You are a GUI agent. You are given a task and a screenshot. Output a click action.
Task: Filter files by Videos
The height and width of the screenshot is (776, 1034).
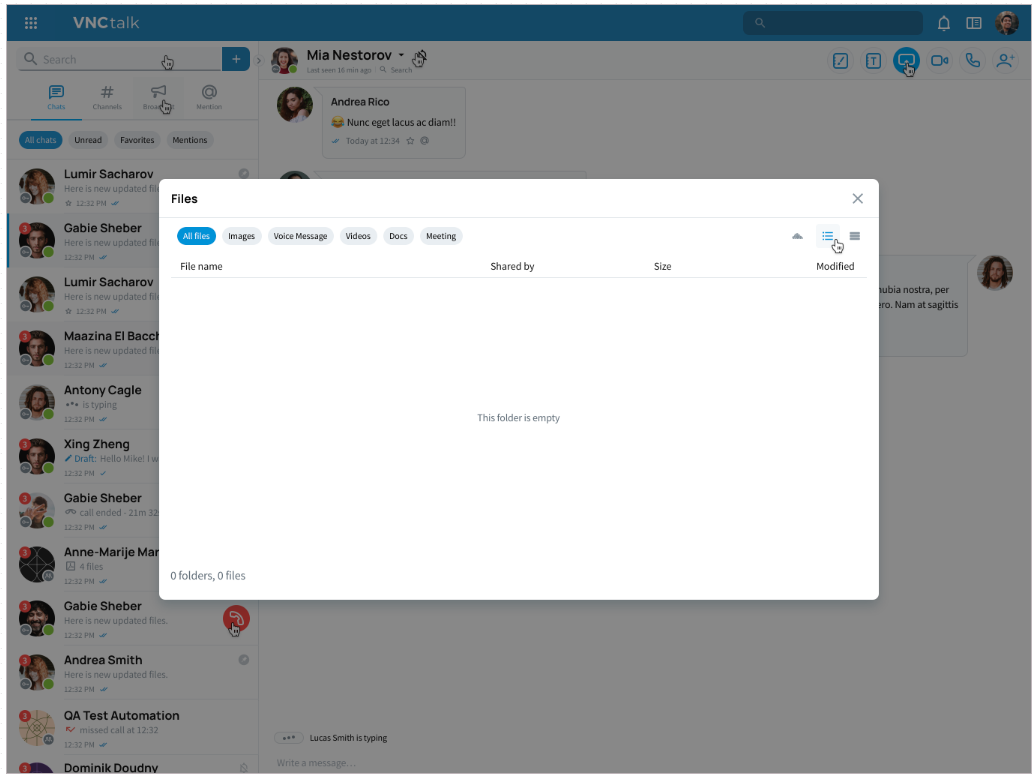click(x=358, y=236)
